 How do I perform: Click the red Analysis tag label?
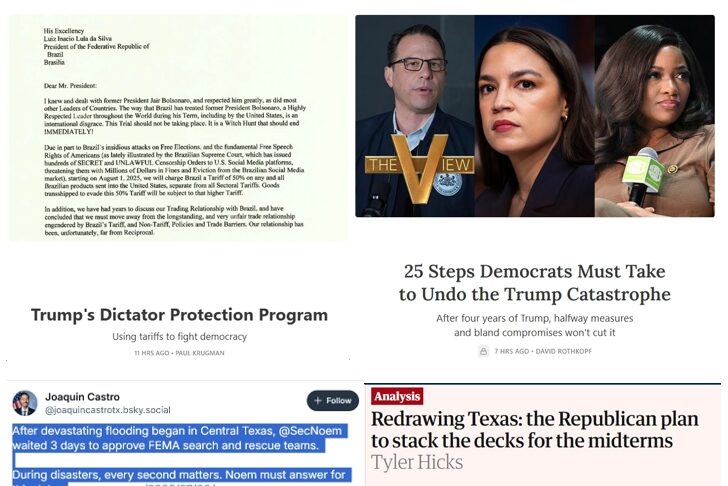pyautogui.click(x=397, y=396)
